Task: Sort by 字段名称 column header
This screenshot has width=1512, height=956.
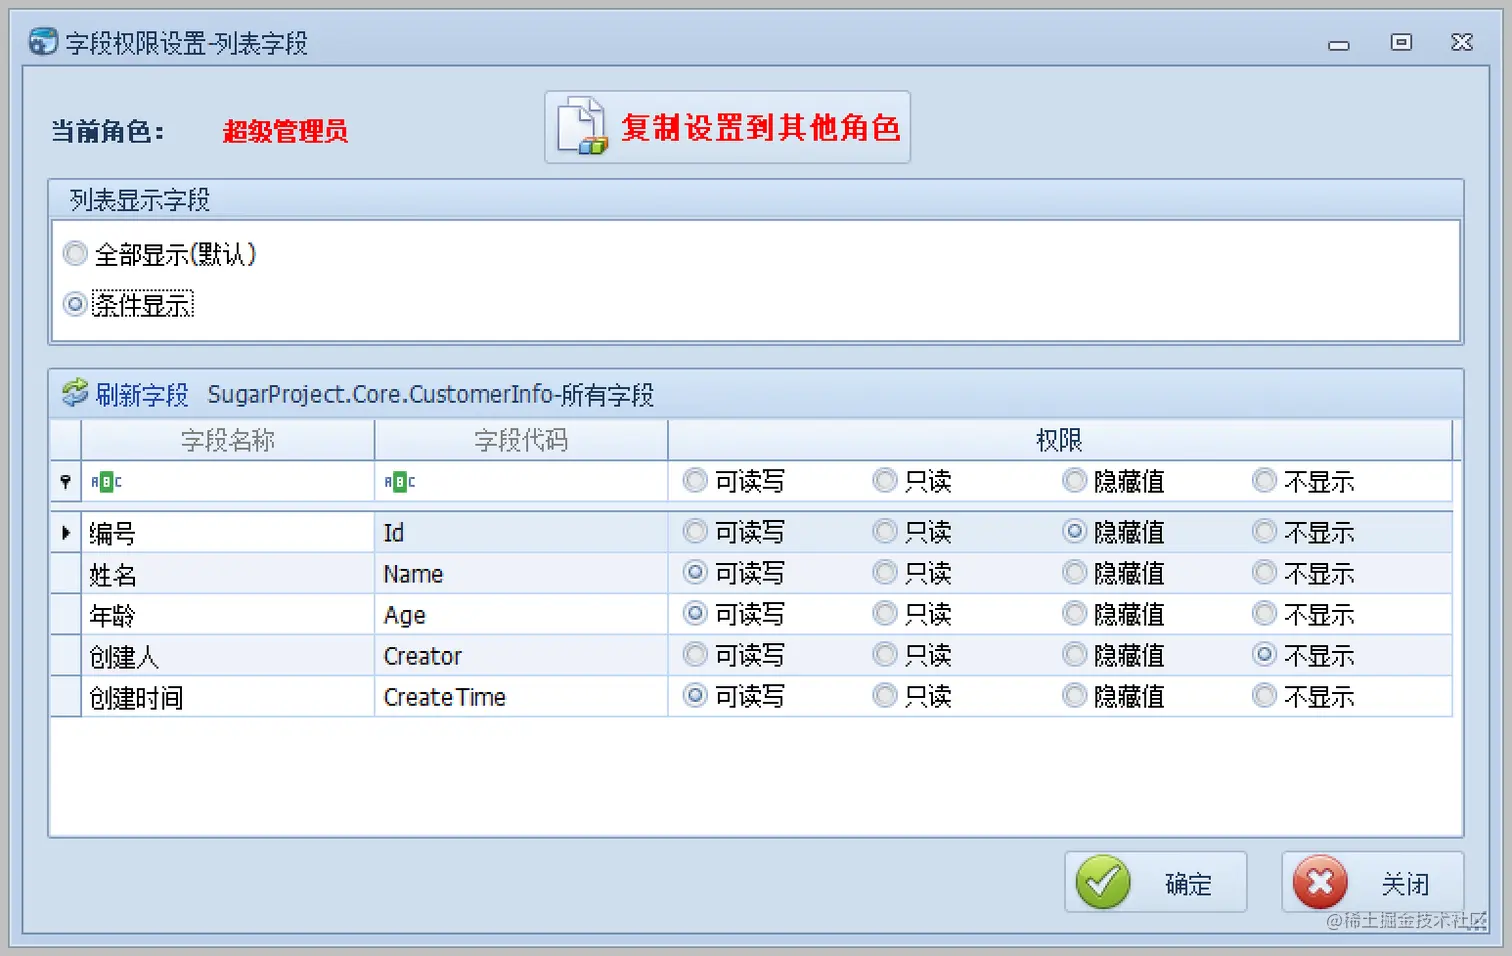Action: [228, 440]
